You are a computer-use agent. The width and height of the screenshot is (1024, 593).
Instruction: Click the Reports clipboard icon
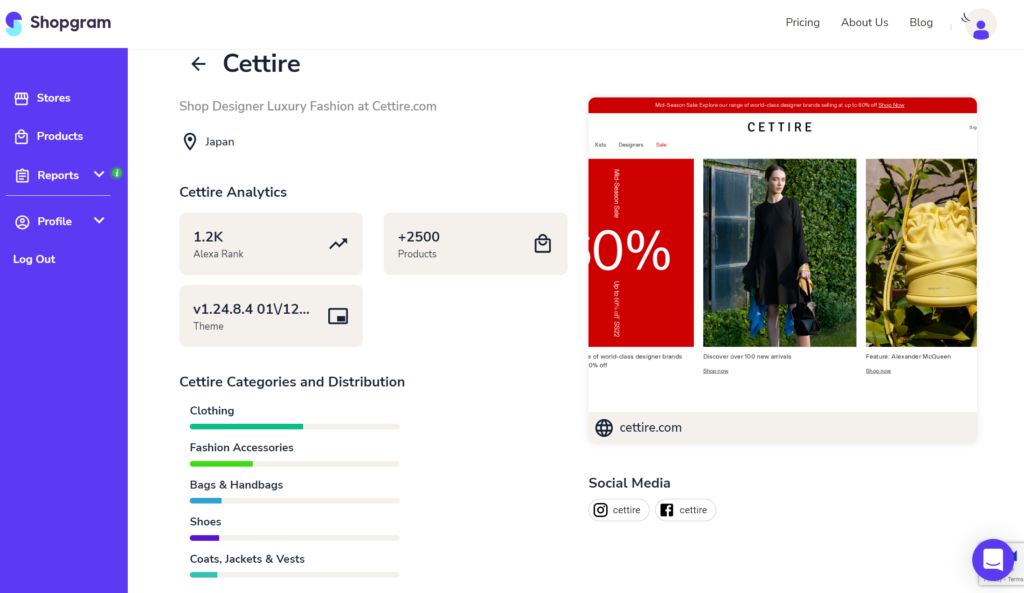pos(22,175)
